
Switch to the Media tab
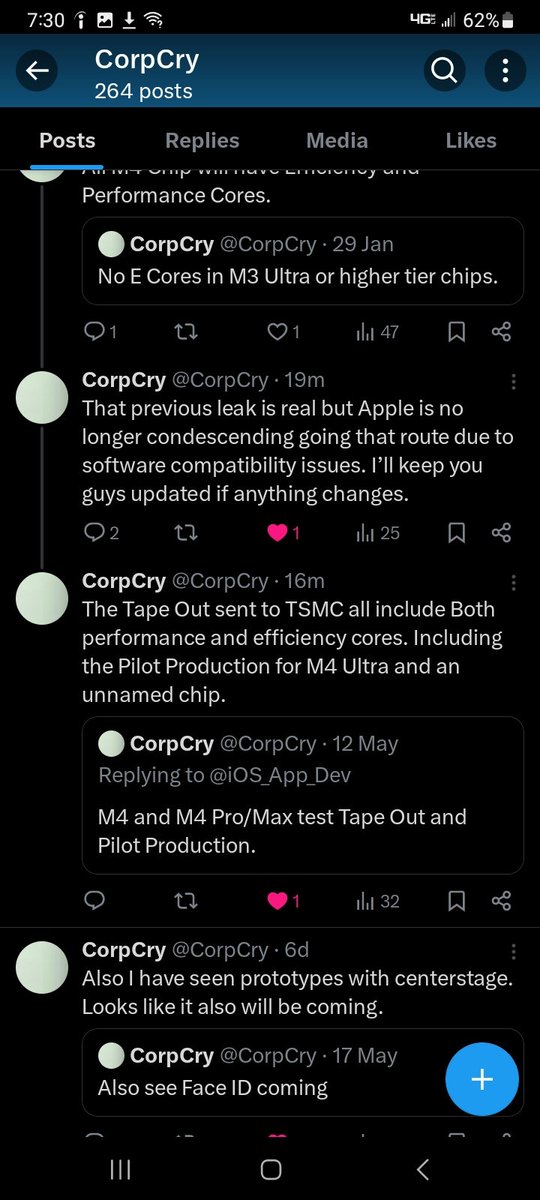click(x=337, y=141)
